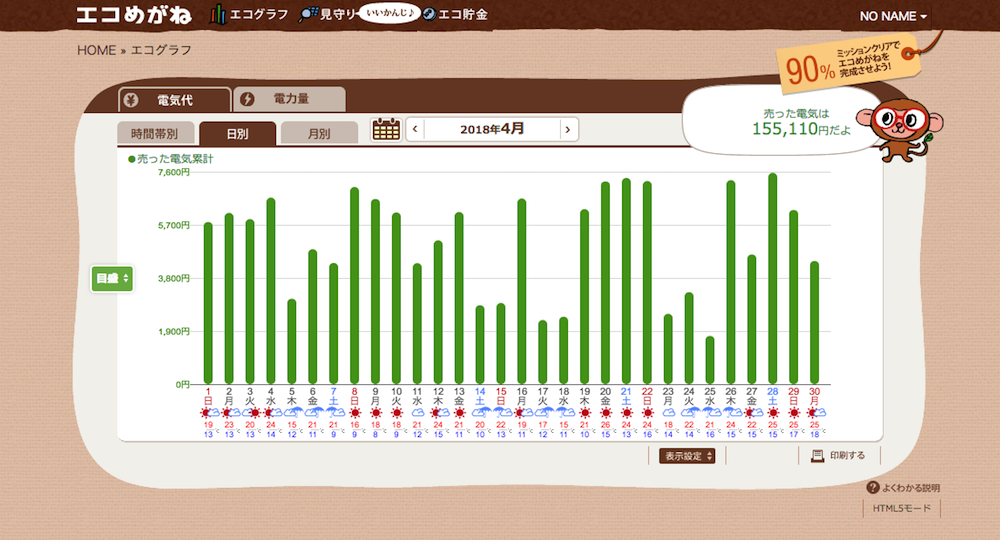The height and width of the screenshot is (540, 1000).
Task: Open the calendar date picker icon
Action: [386, 129]
